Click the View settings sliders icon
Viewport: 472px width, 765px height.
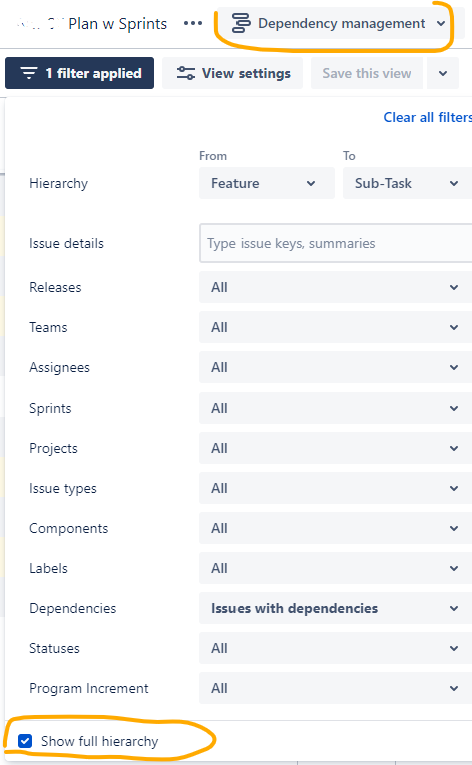pyautogui.click(x=185, y=73)
